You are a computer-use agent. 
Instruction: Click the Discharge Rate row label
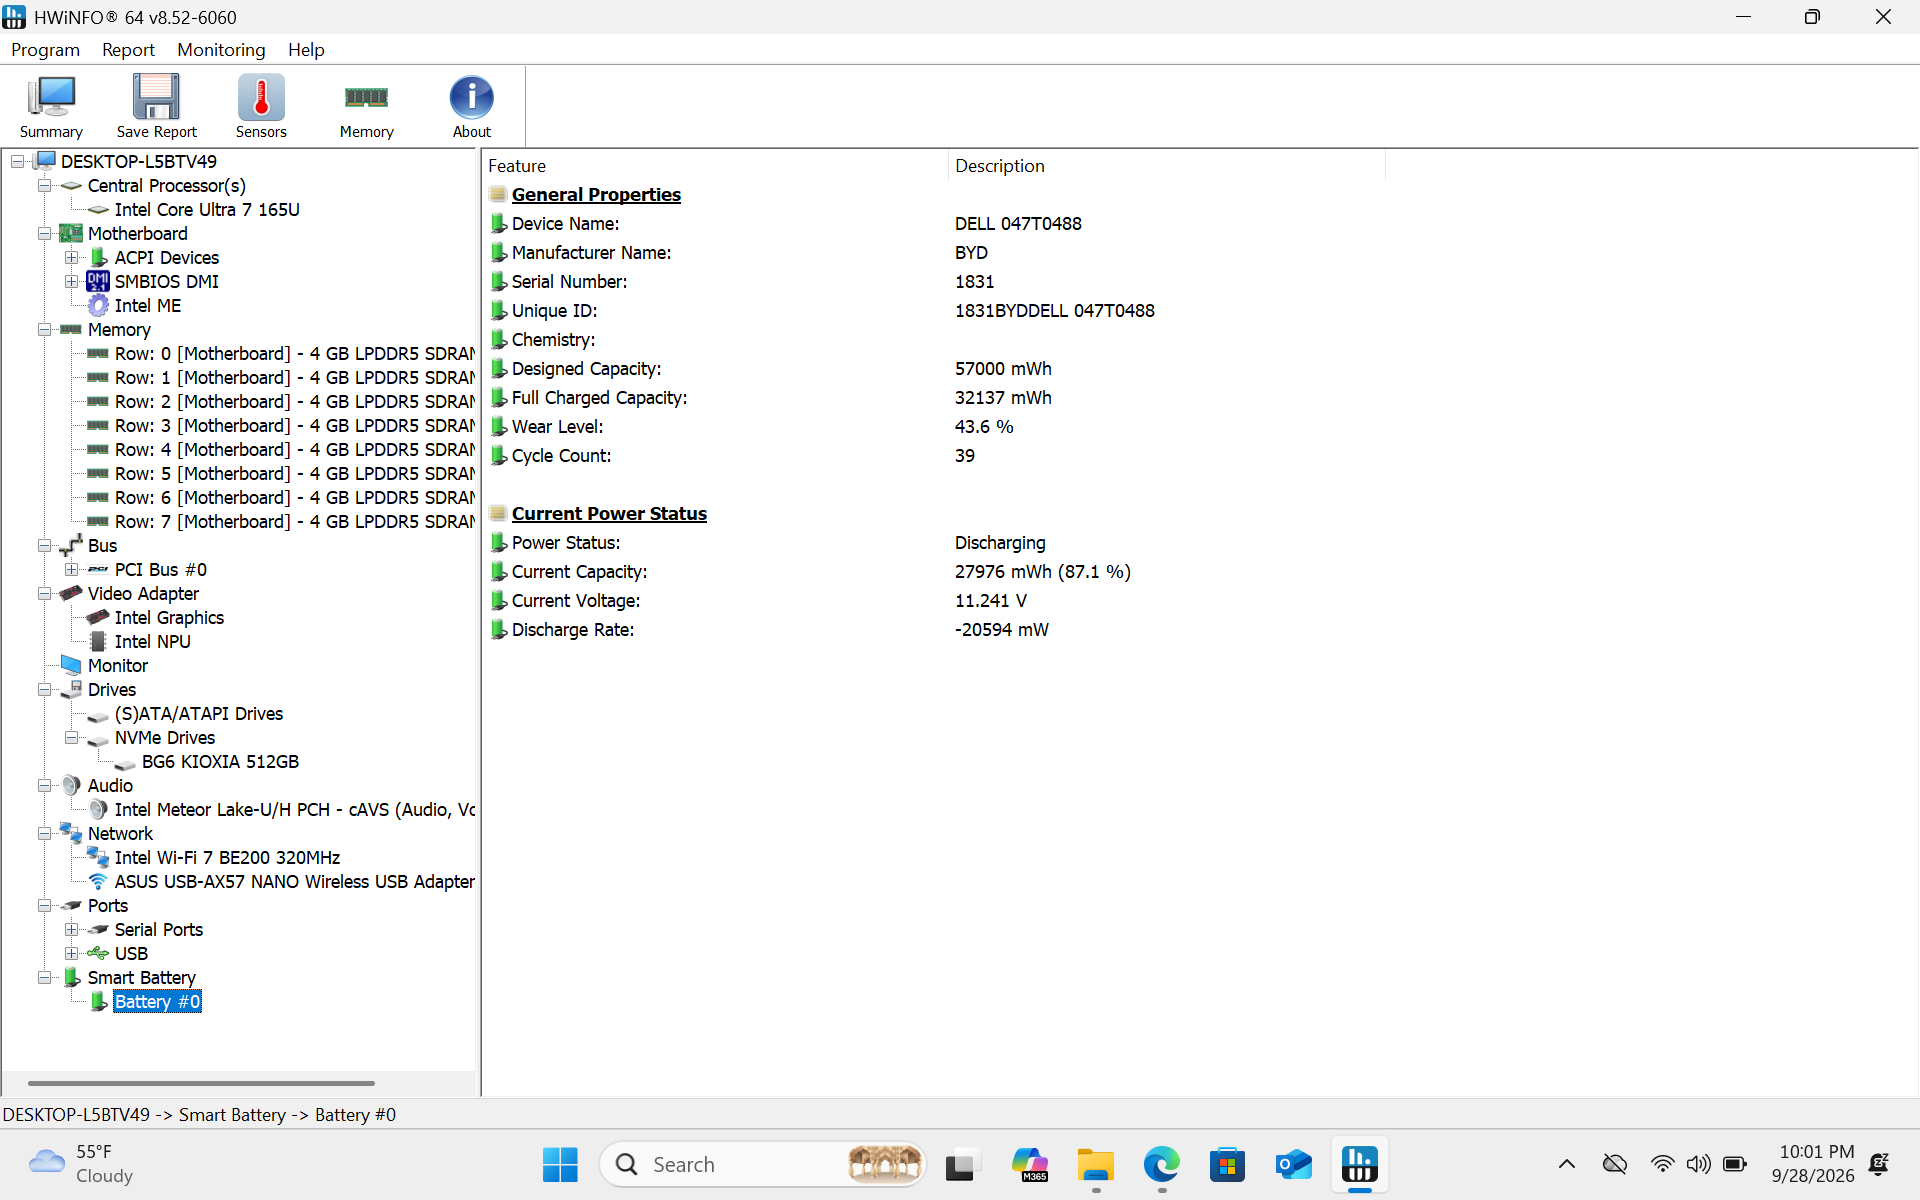coord(573,630)
